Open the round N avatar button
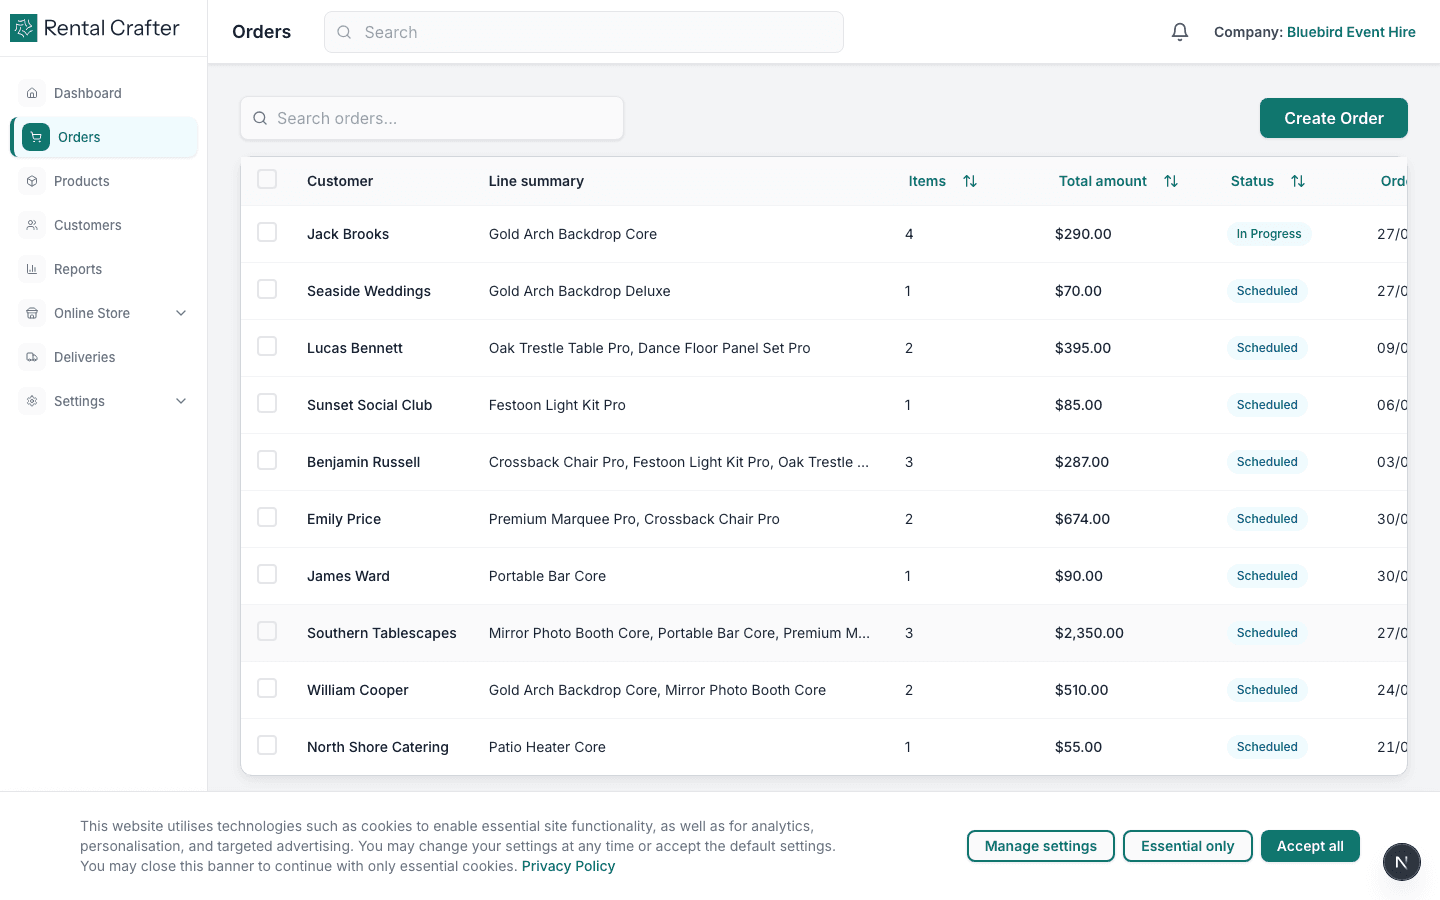Viewport: 1440px width, 900px height. click(x=1402, y=862)
